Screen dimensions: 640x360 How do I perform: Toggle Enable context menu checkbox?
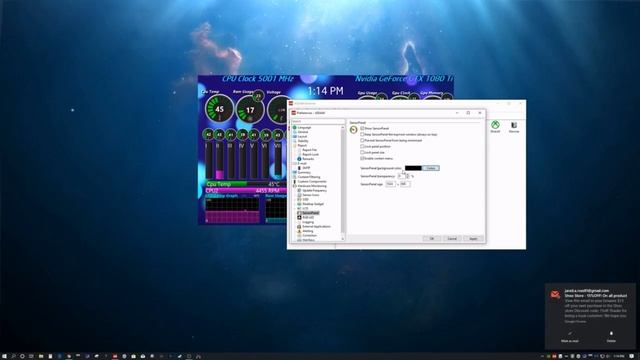(x=362, y=158)
